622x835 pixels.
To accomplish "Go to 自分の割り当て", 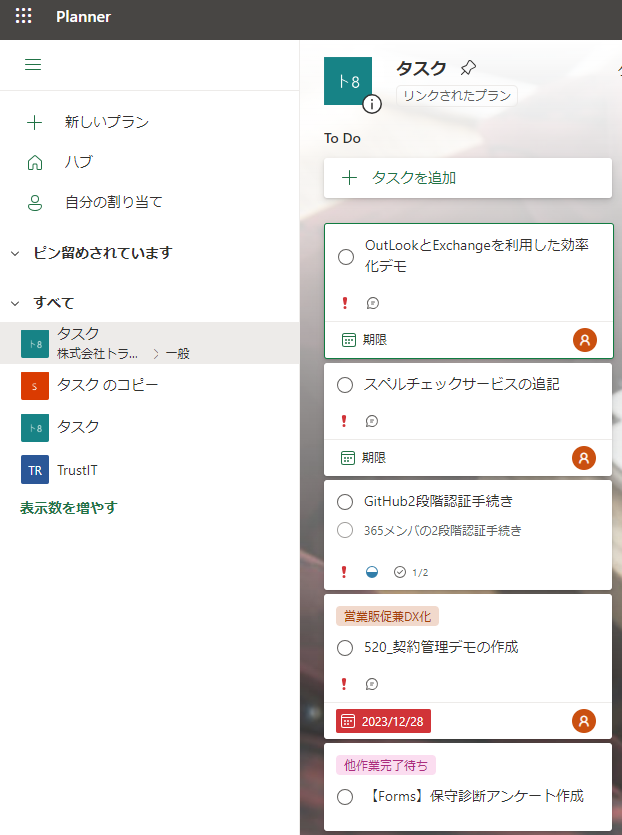I will (113, 202).
